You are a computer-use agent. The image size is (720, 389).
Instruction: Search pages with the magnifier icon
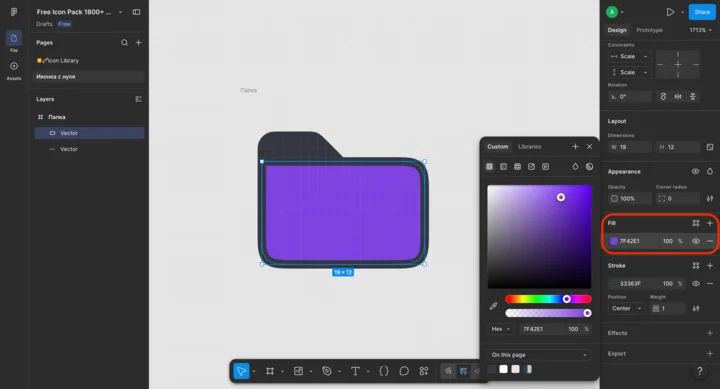point(124,43)
